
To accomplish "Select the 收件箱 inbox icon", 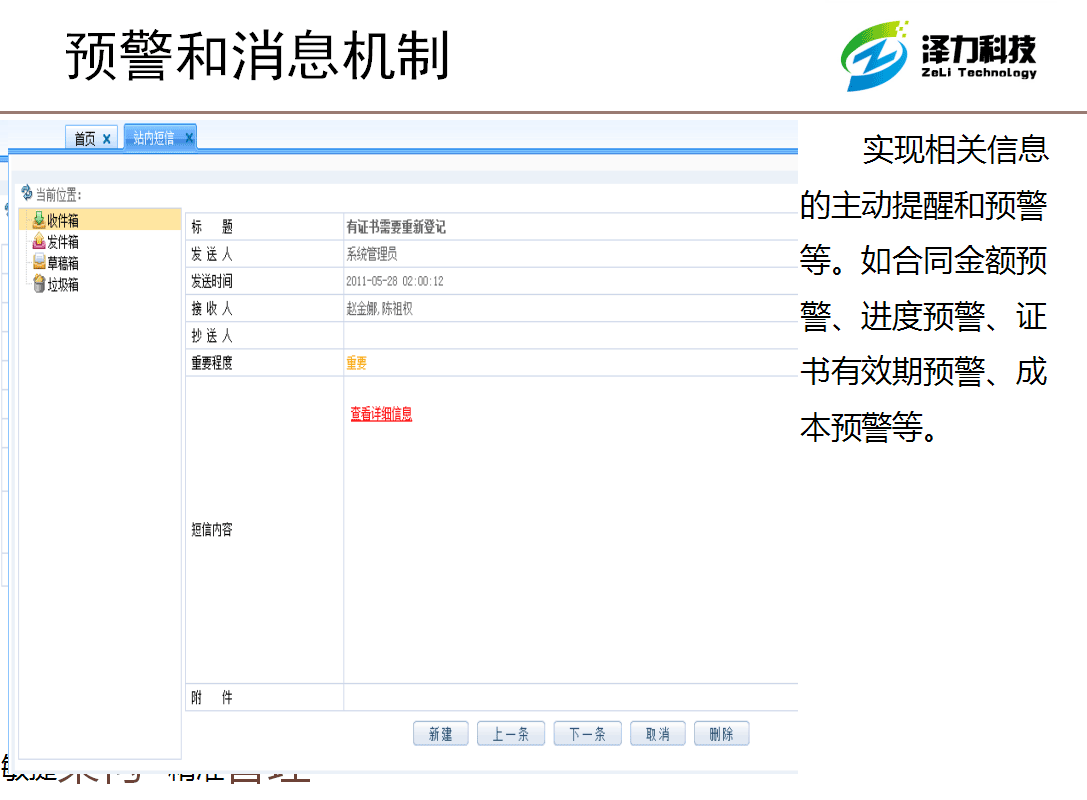I will coord(38,219).
